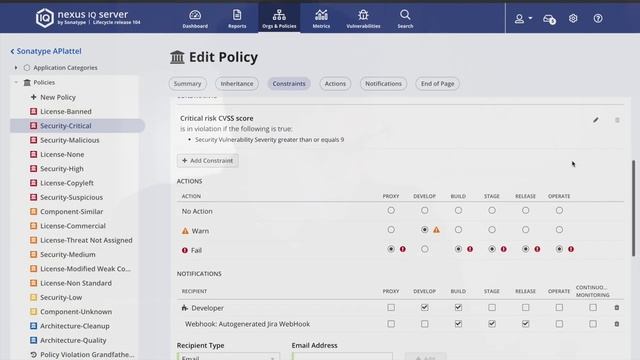The image size is (640, 360).
Task: Open the License-None policy
Action: click(x=62, y=154)
